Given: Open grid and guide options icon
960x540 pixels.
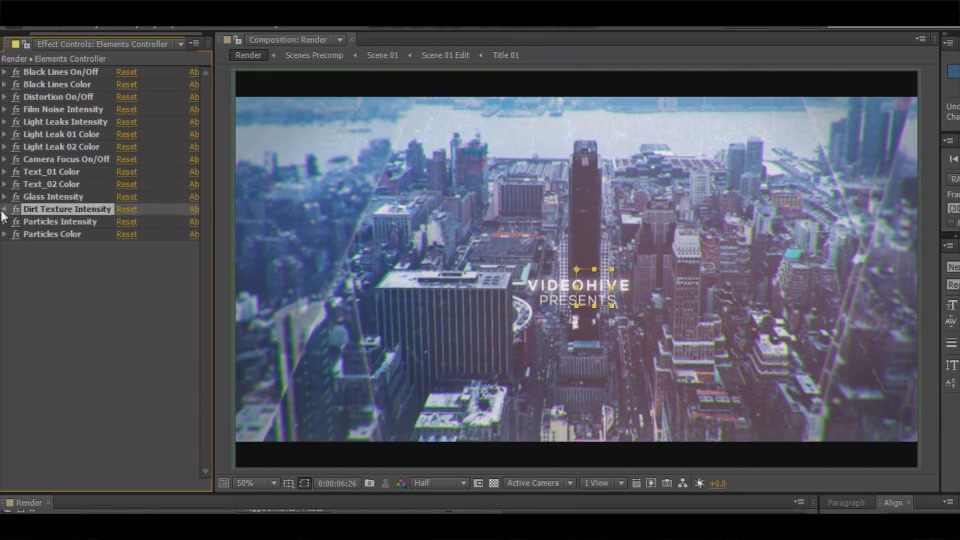Looking at the screenshot, I should click(289, 483).
